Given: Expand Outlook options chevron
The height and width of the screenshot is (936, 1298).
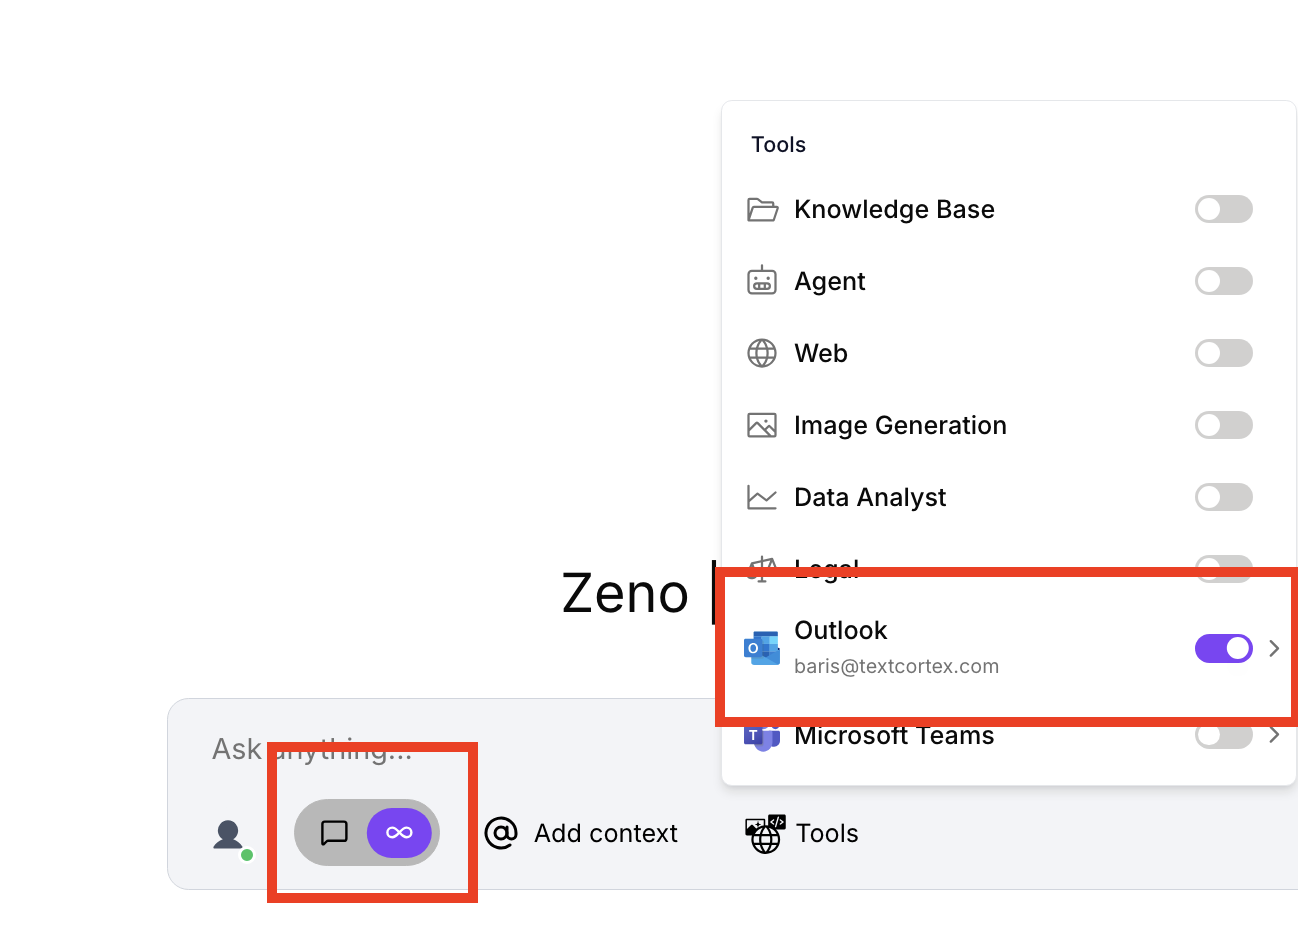Looking at the screenshot, I should (x=1274, y=648).
